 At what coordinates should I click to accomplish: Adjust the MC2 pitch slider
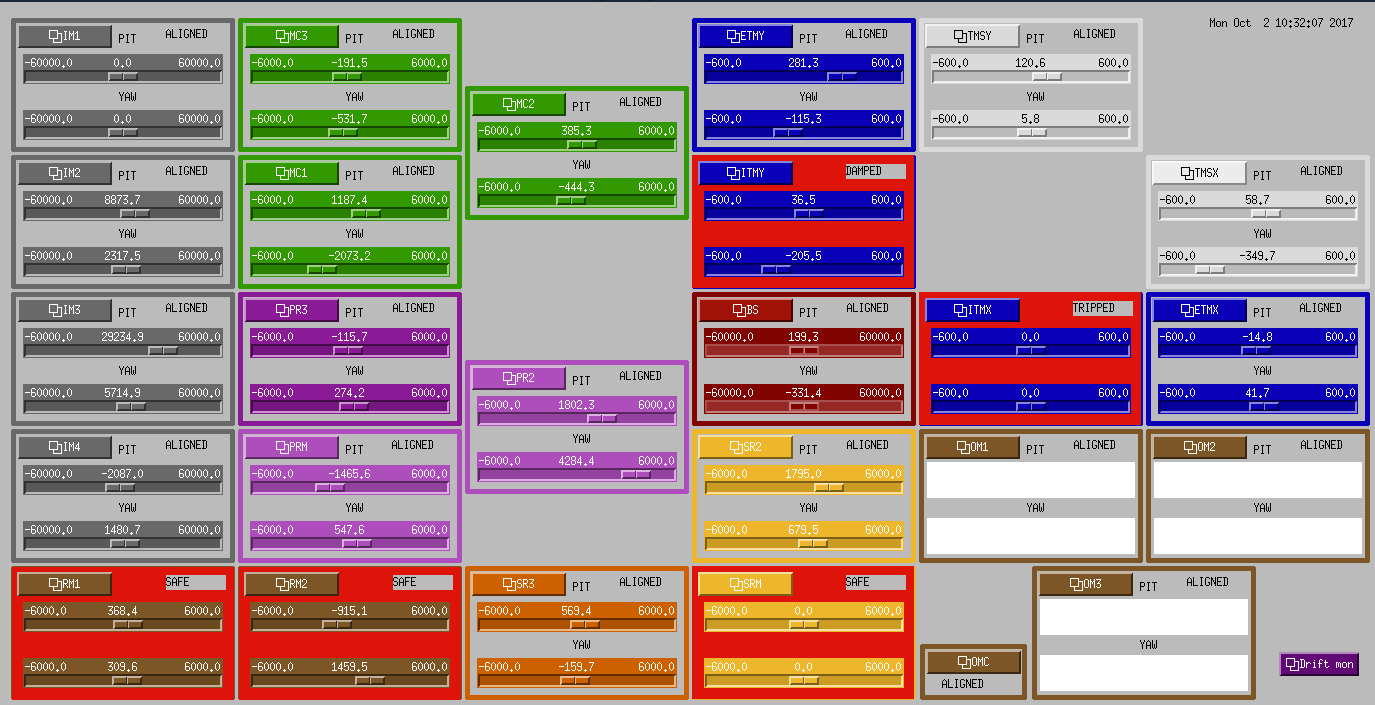pos(581,144)
